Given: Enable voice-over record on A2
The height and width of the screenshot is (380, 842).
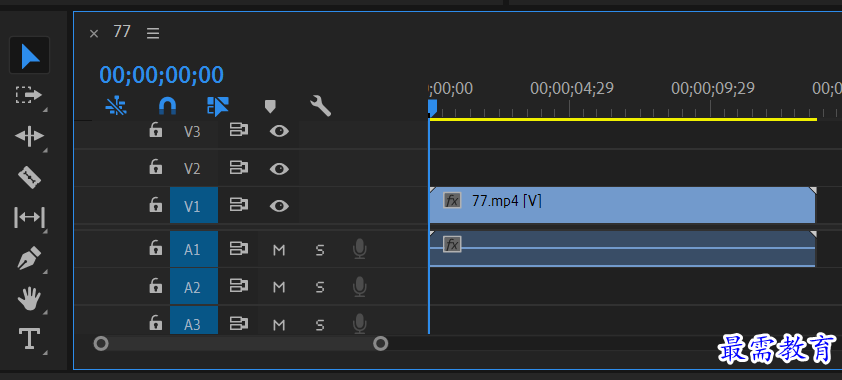Looking at the screenshot, I should pos(360,287).
